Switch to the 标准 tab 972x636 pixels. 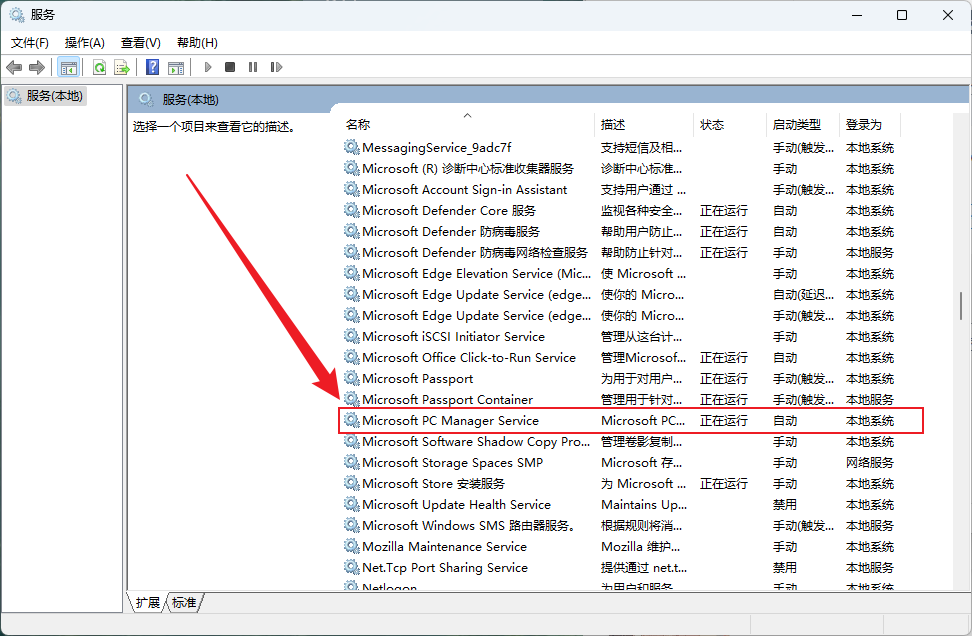tap(184, 602)
